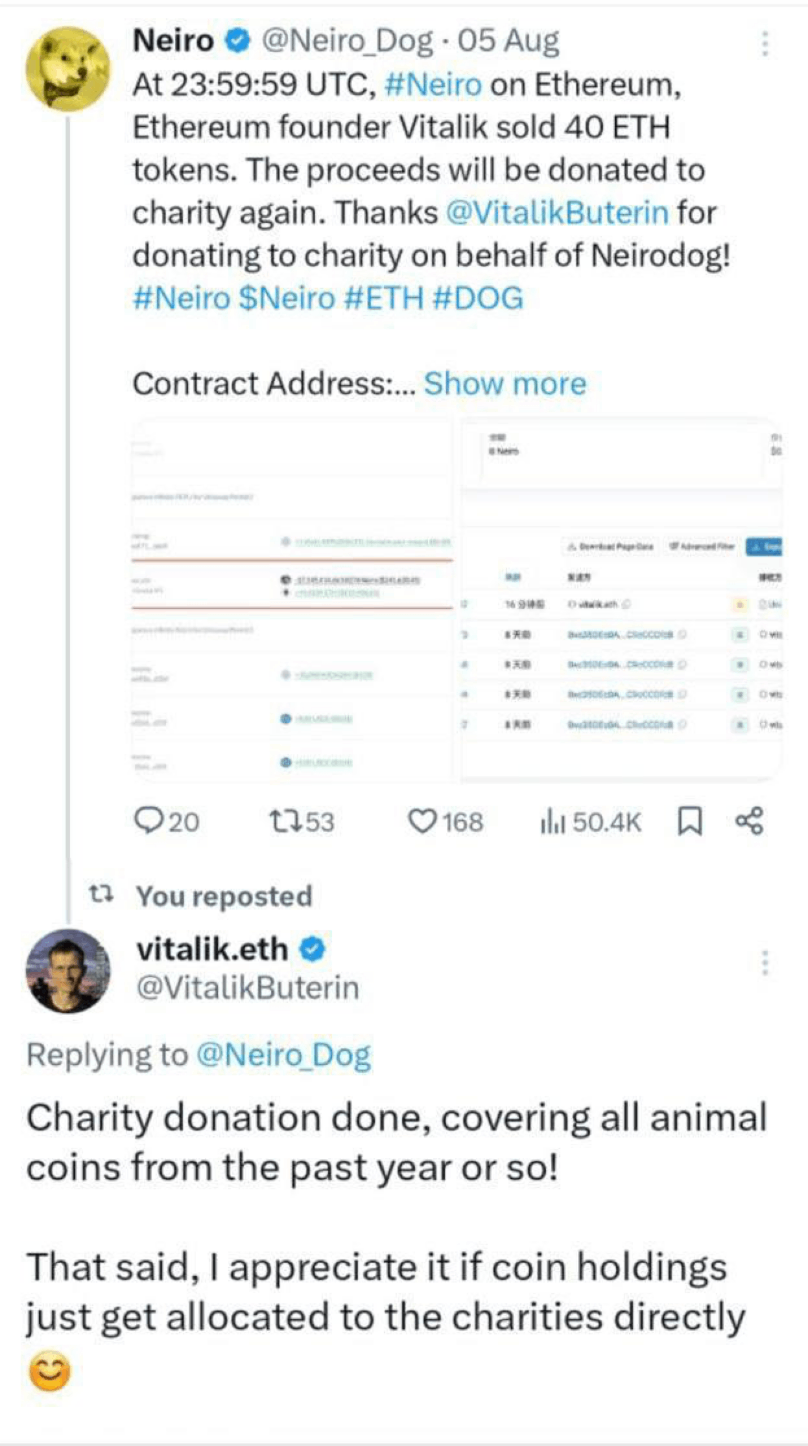The height and width of the screenshot is (1446, 808).
Task: Open the @Neiro_Dog link in Replying to
Action: pyautogui.click(x=284, y=1055)
